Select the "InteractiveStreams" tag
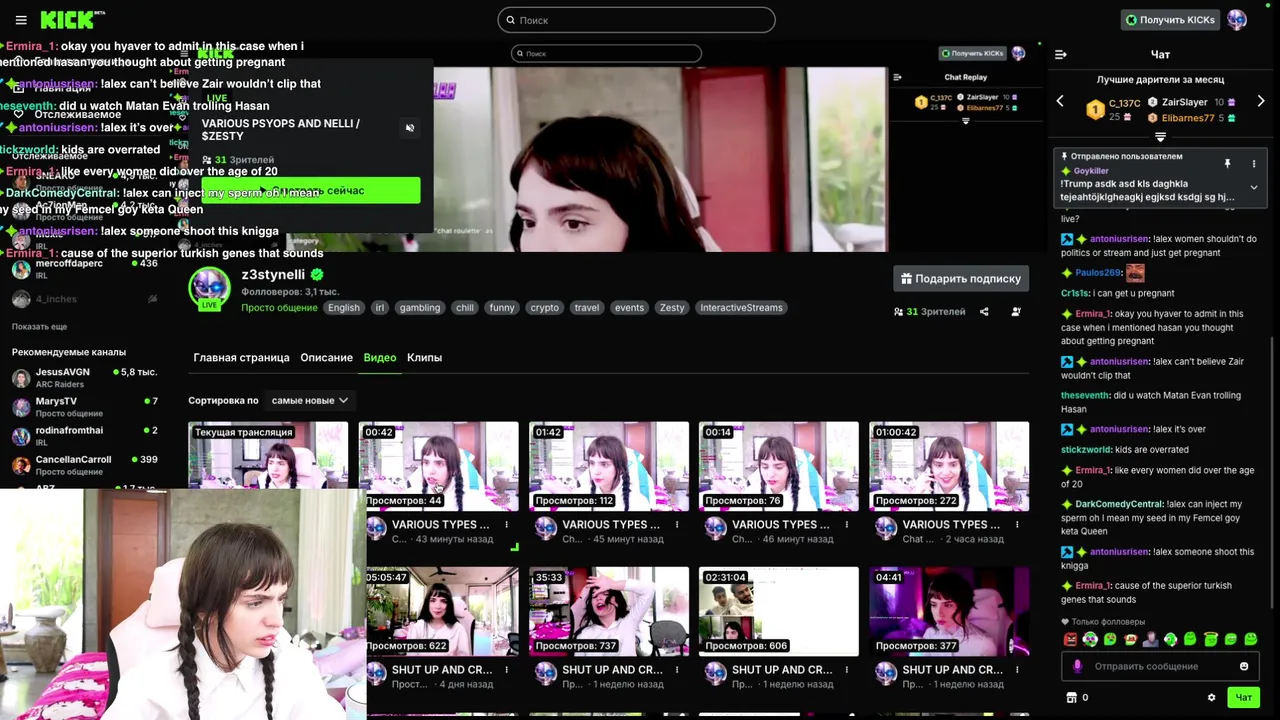Viewport: 1280px width, 720px height. pos(741,308)
